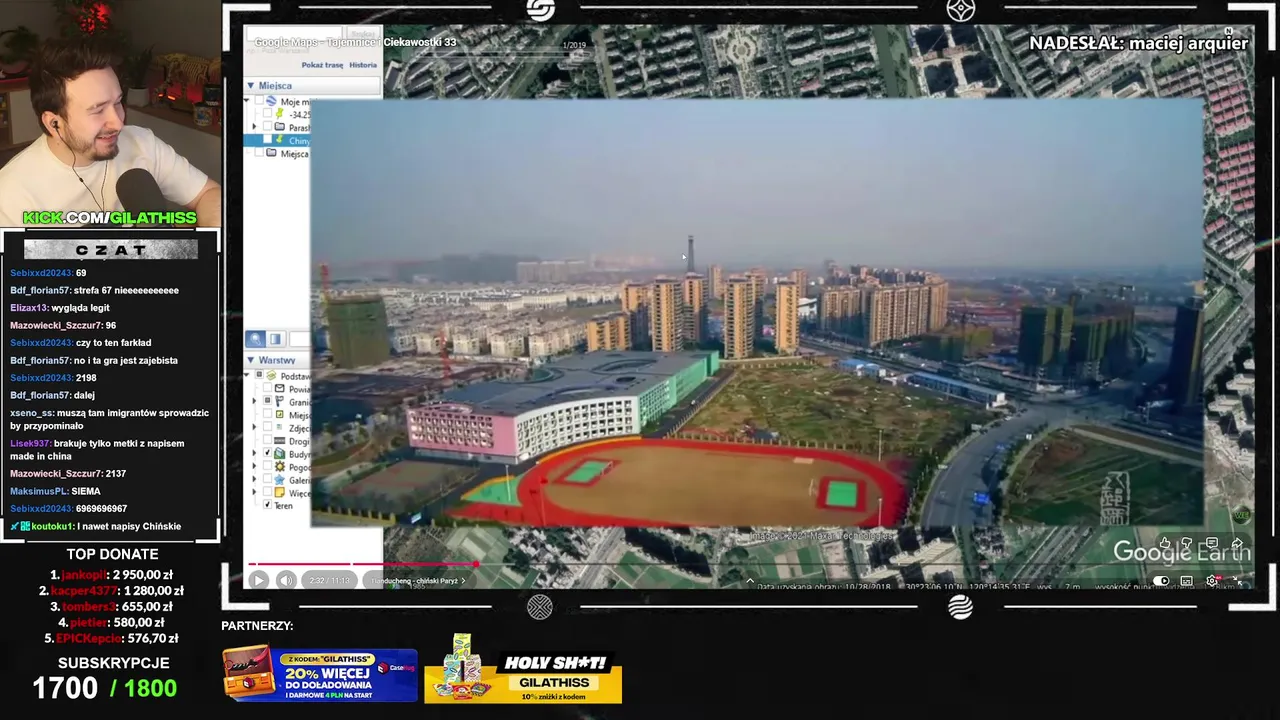The image size is (1280, 720).
Task: Click the yellow note icon of Więcej layer
Action: click(280, 493)
